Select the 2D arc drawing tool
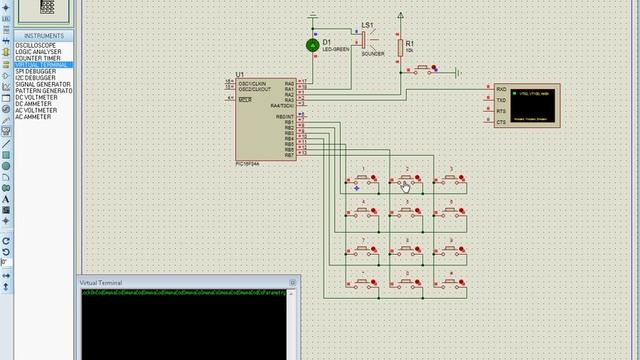Viewport: 640px width, 360px height. coord(6,177)
